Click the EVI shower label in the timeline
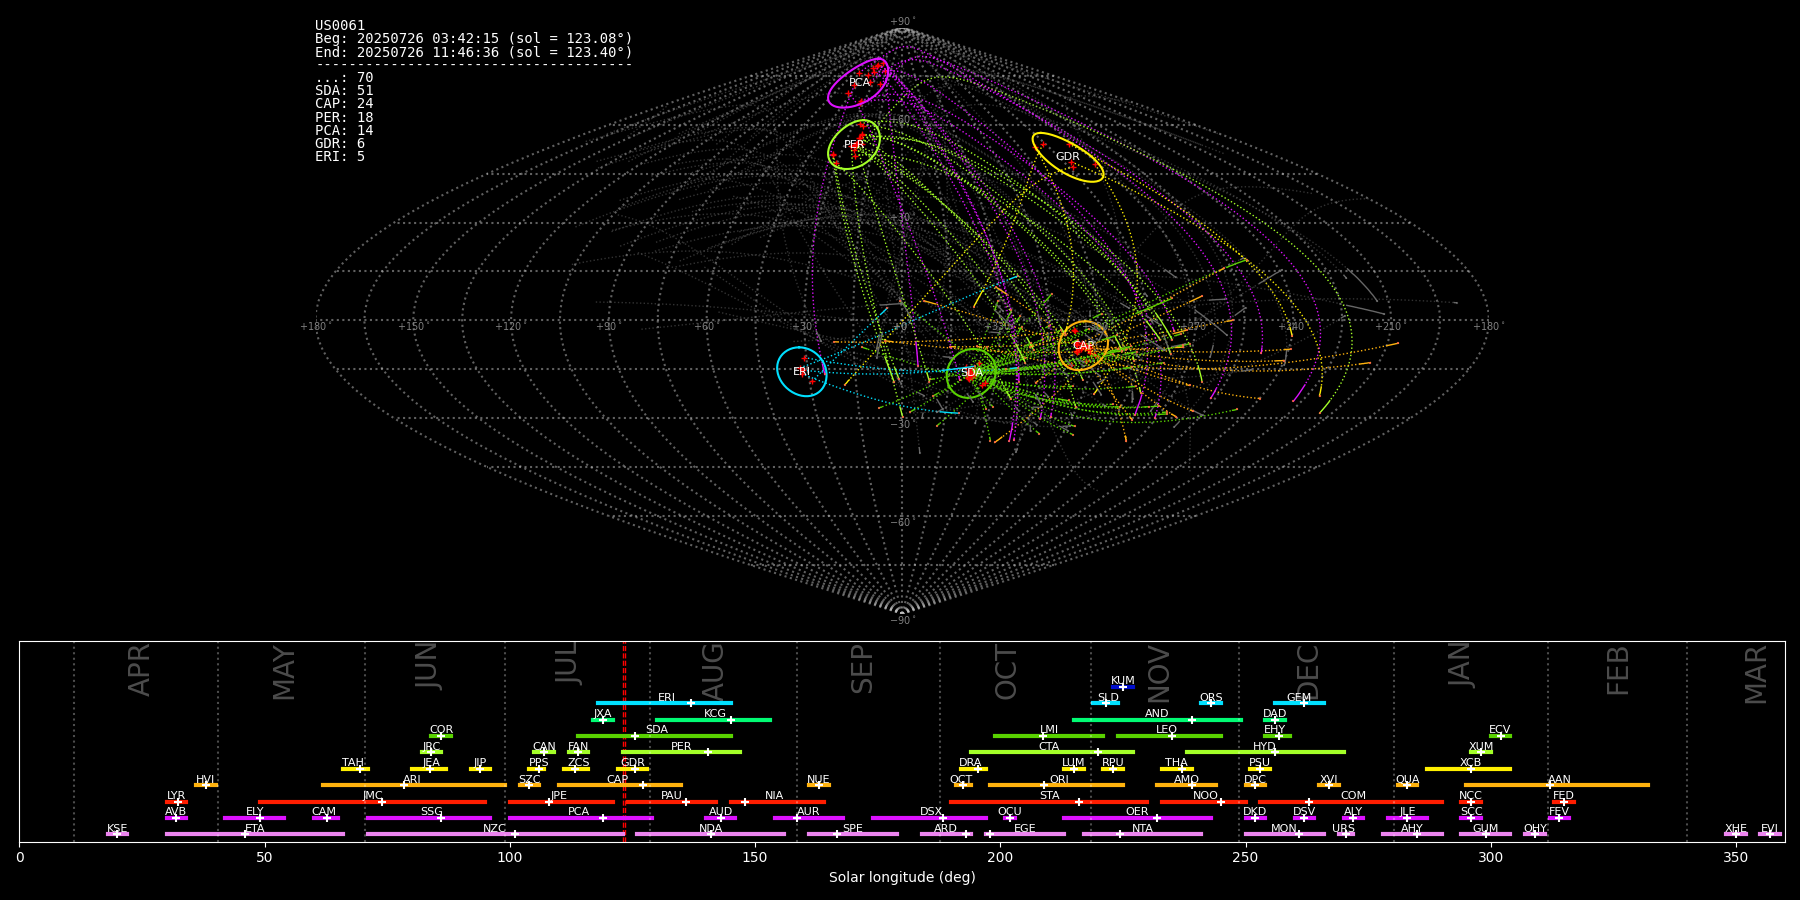This screenshot has height=900, width=1800. [x=1769, y=829]
